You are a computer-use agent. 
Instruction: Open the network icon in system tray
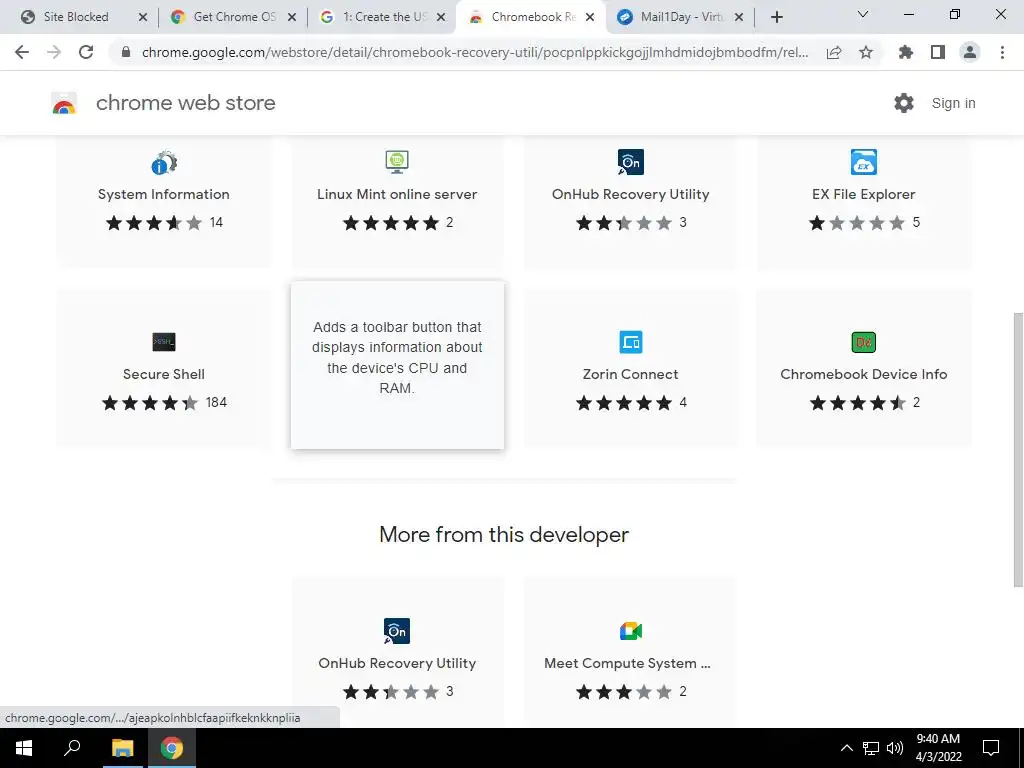[871, 748]
